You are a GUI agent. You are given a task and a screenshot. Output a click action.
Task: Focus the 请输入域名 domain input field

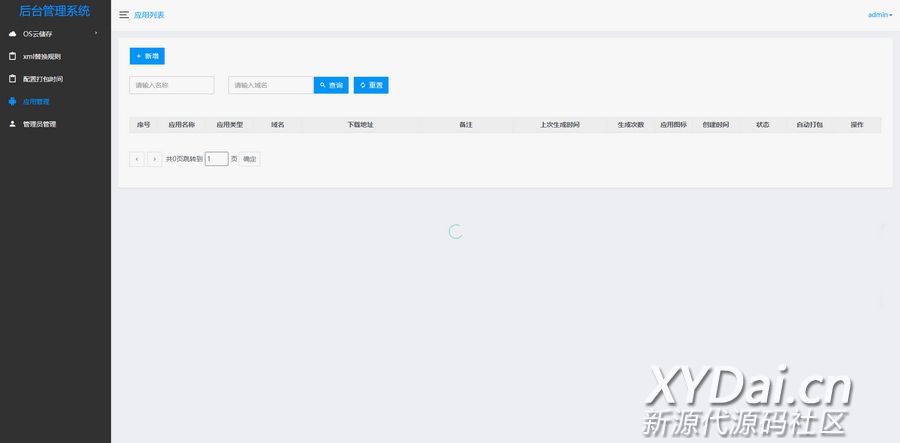(271, 85)
